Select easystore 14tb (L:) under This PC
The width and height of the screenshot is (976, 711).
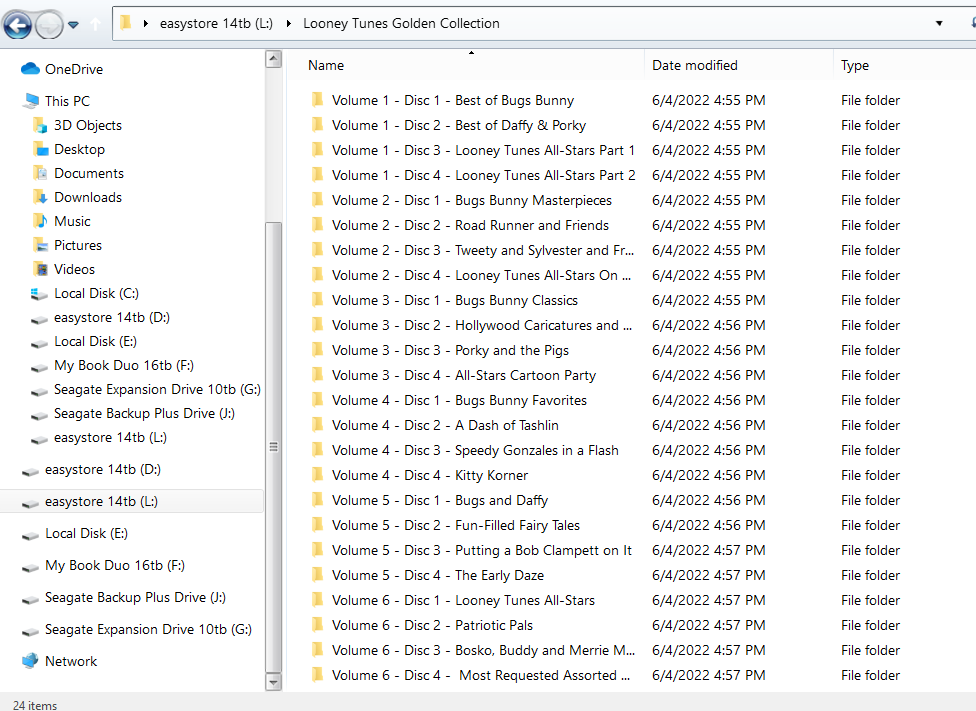111,438
